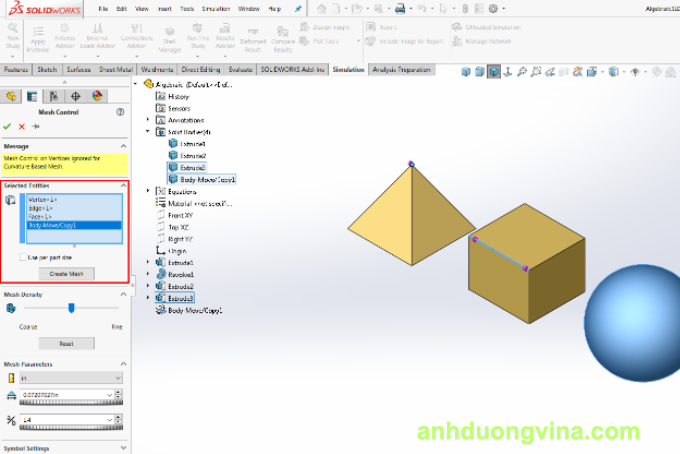Expand the Symbol Settings section

point(123,448)
